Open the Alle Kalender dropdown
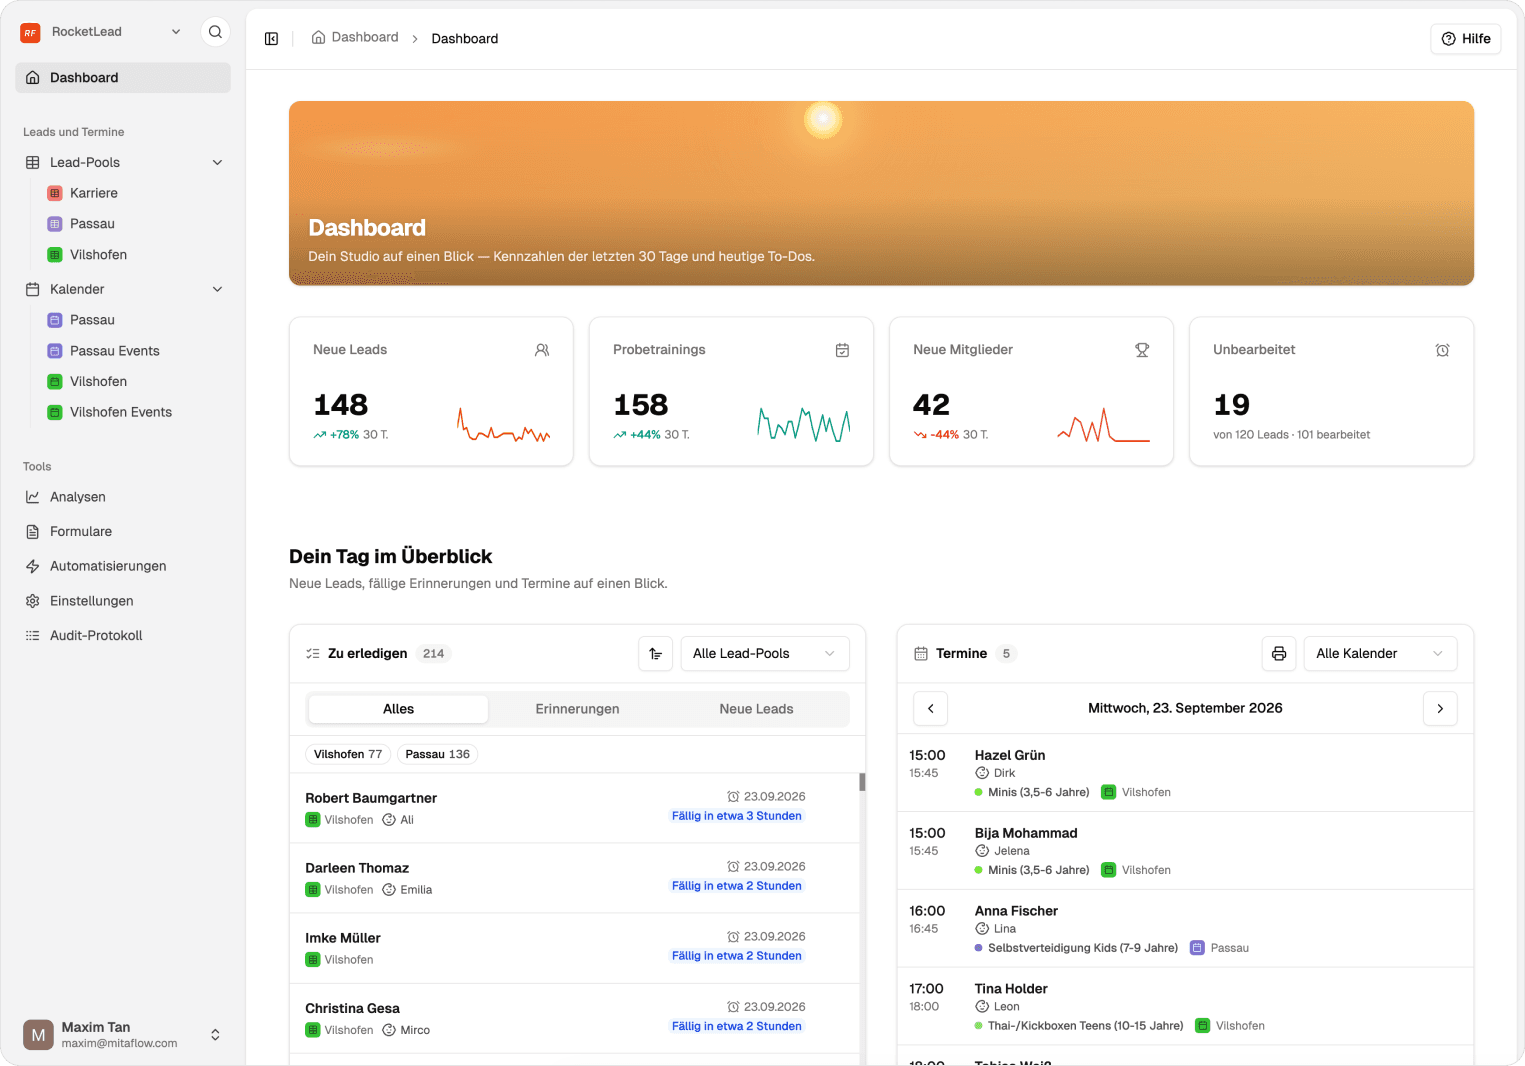This screenshot has width=1525, height=1066. tap(1380, 654)
